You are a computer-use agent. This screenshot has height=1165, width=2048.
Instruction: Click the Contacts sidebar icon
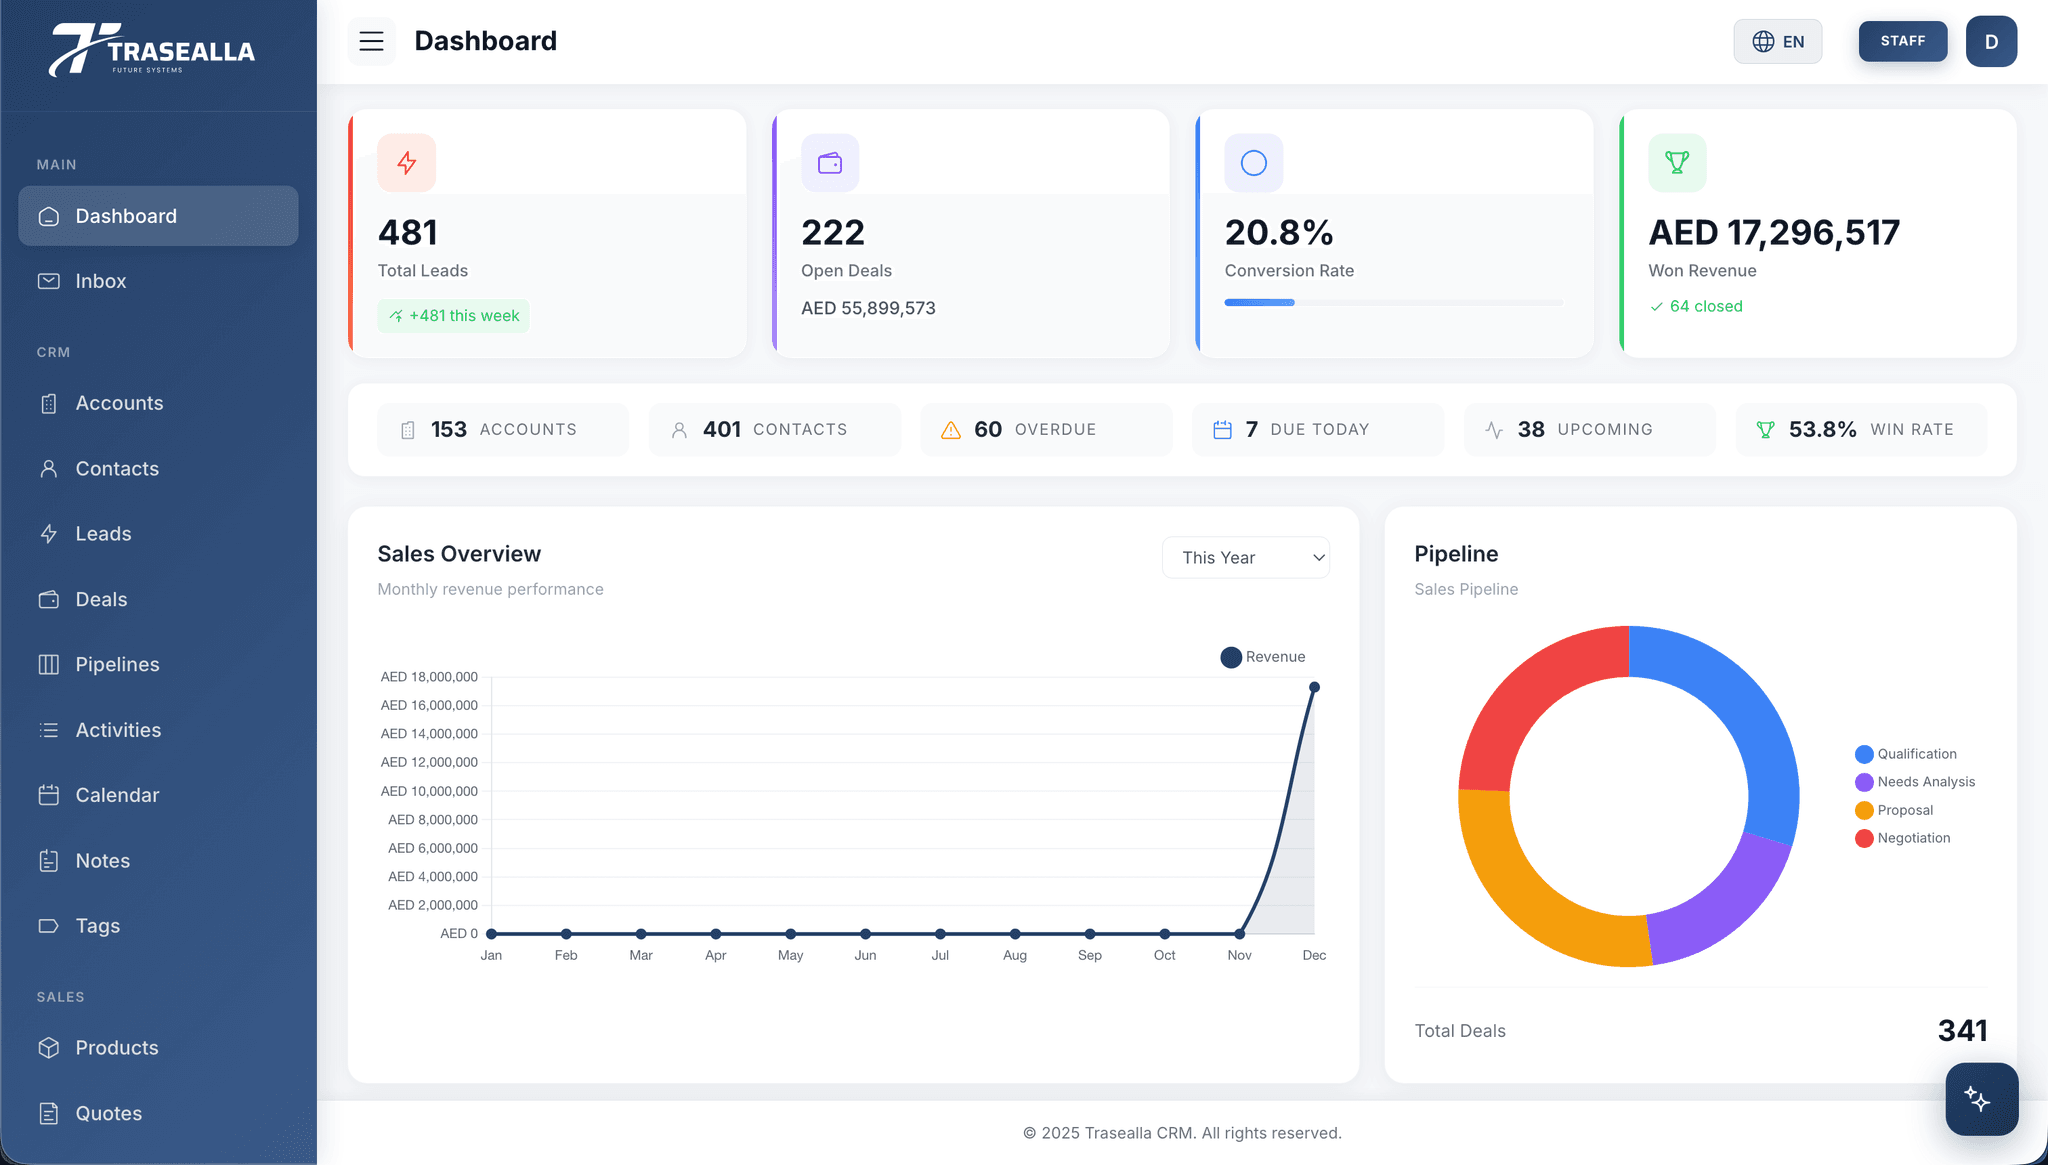(50, 468)
